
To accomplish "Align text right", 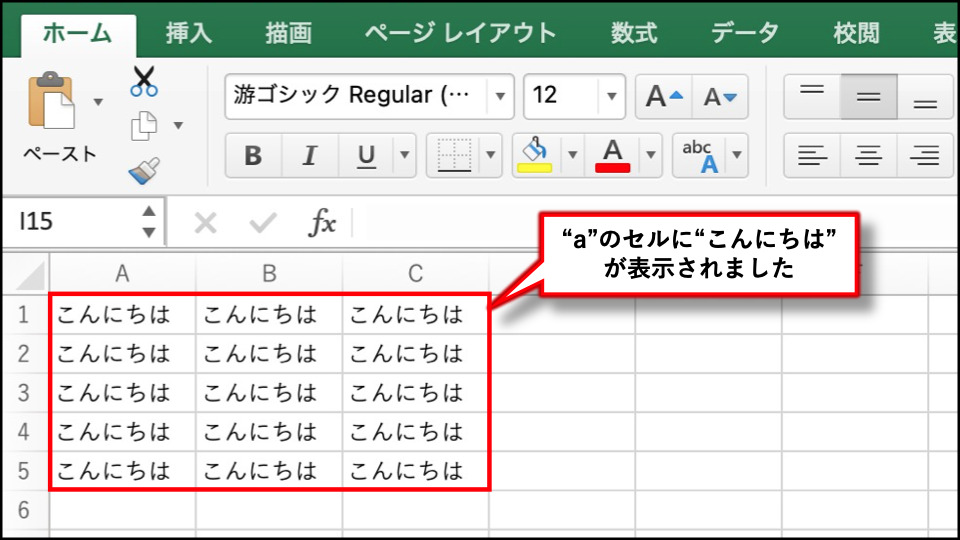I will coord(924,156).
